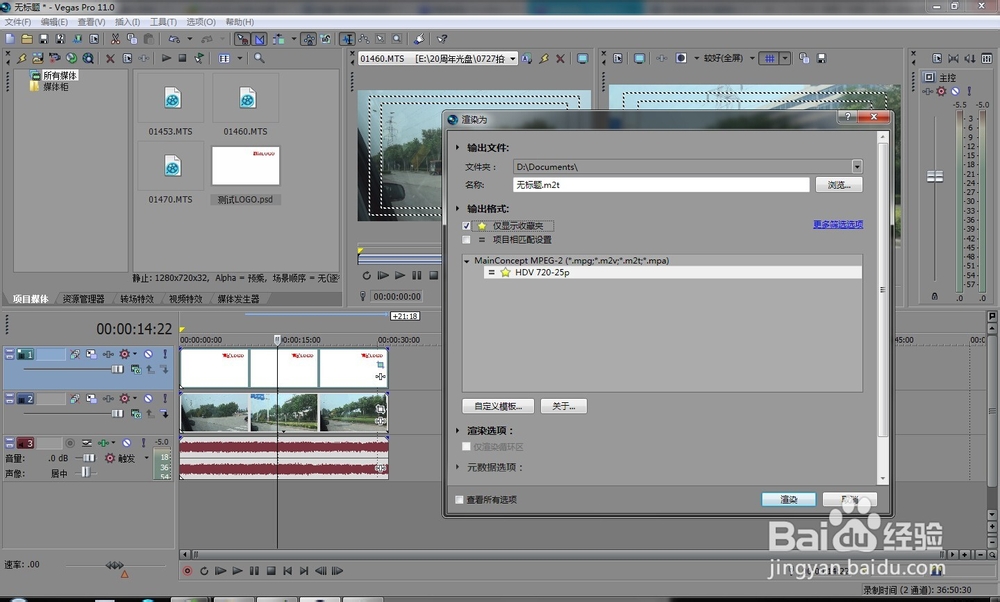Screen dimensions: 1000x602
Task: Click the red Remove selected media icon
Action: click(110, 58)
